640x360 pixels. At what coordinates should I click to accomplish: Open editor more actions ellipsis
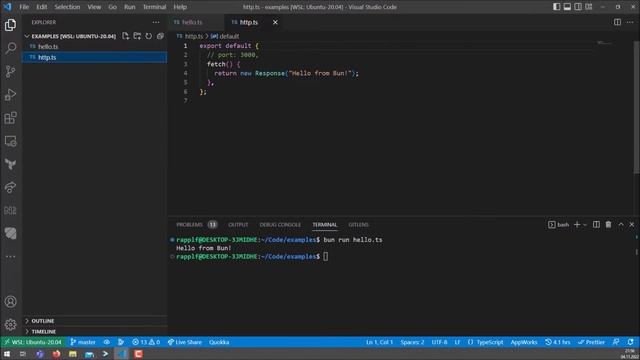(630, 22)
